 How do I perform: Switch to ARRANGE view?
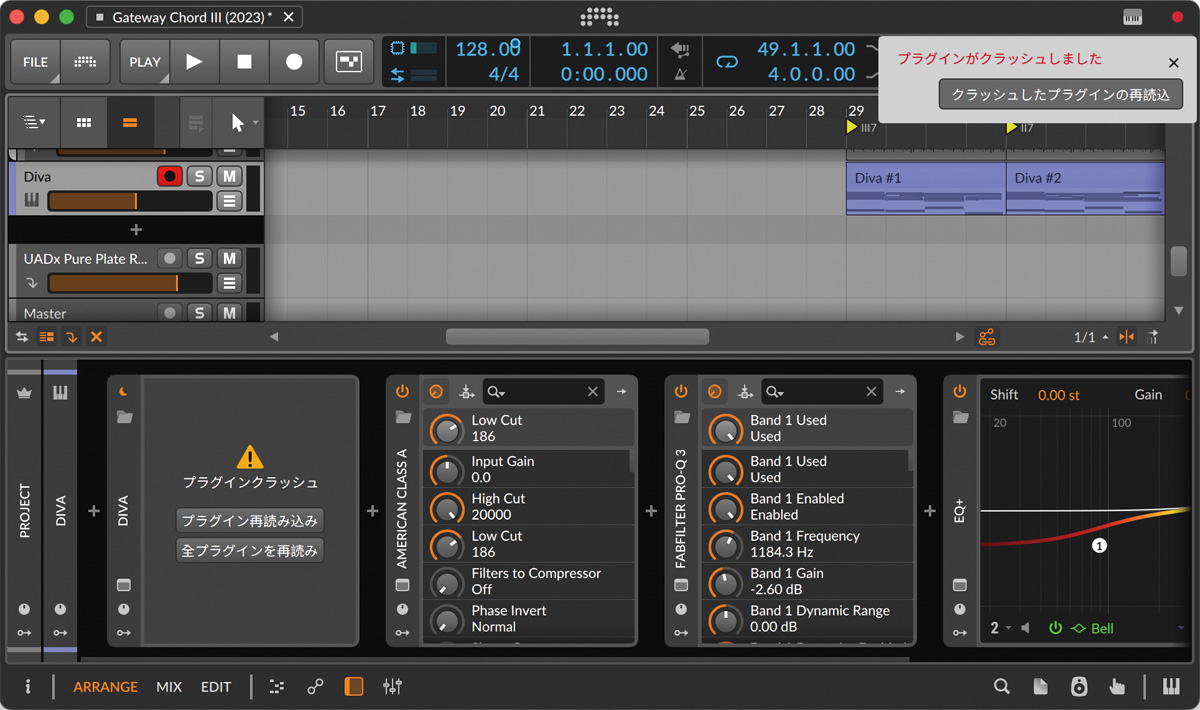click(105, 687)
